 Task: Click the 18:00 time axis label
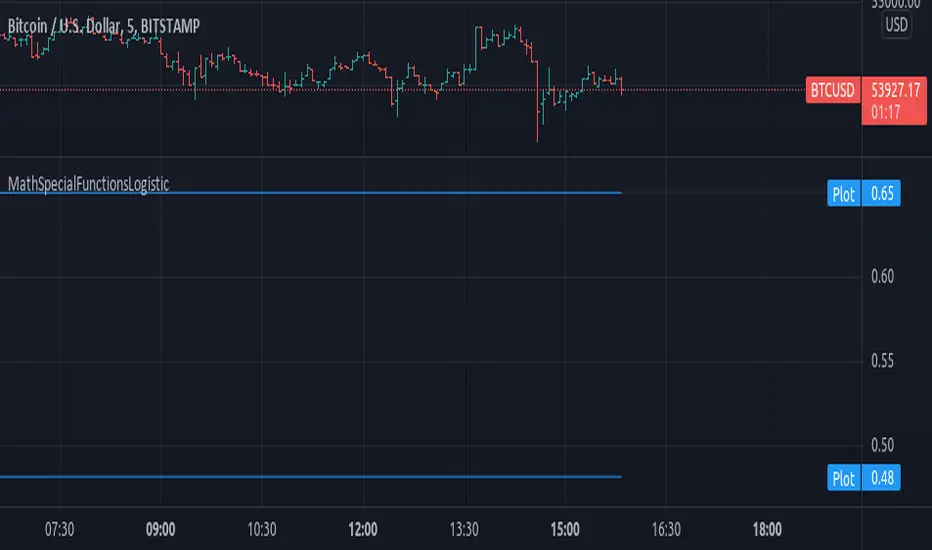pyautogui.click(x=767, y=528)
